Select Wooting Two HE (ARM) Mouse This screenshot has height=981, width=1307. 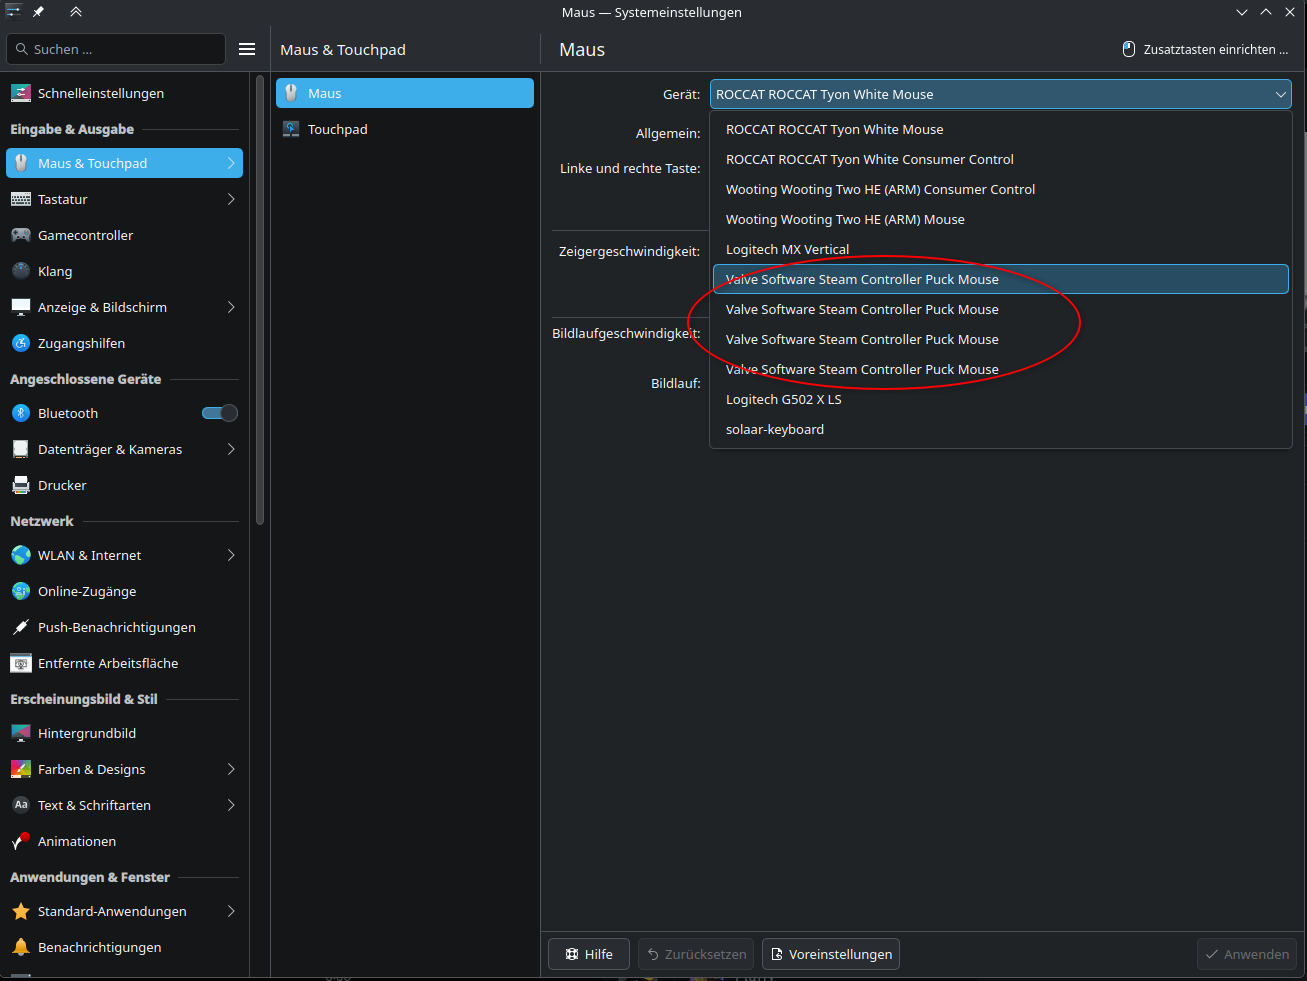[1001, 219]
